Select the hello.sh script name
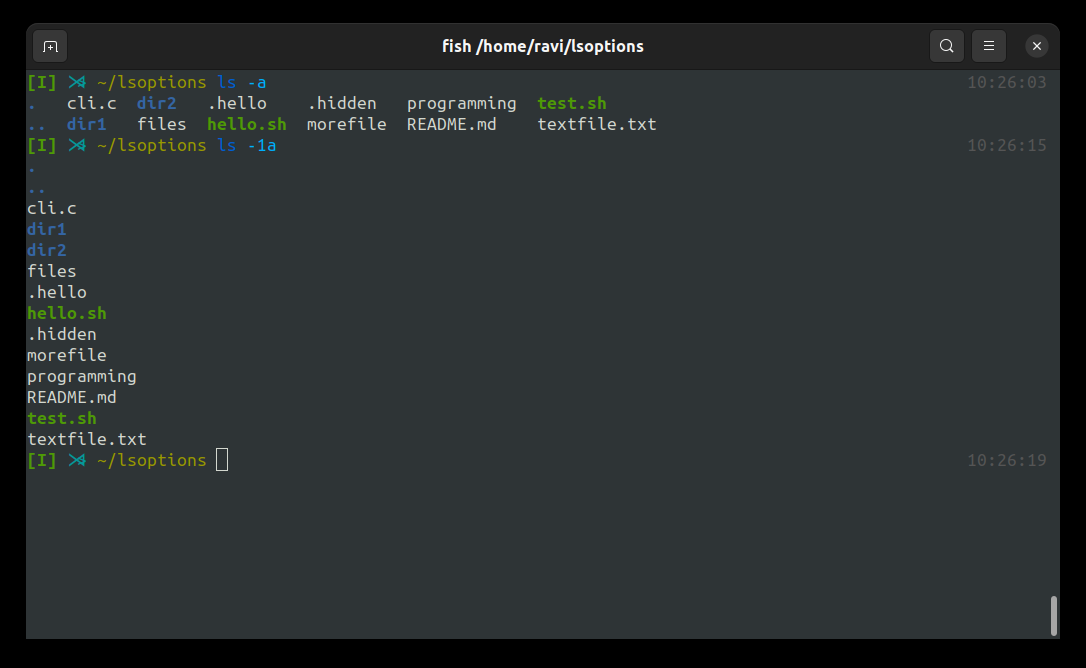The image size is (1086, 668). point(66,313)
